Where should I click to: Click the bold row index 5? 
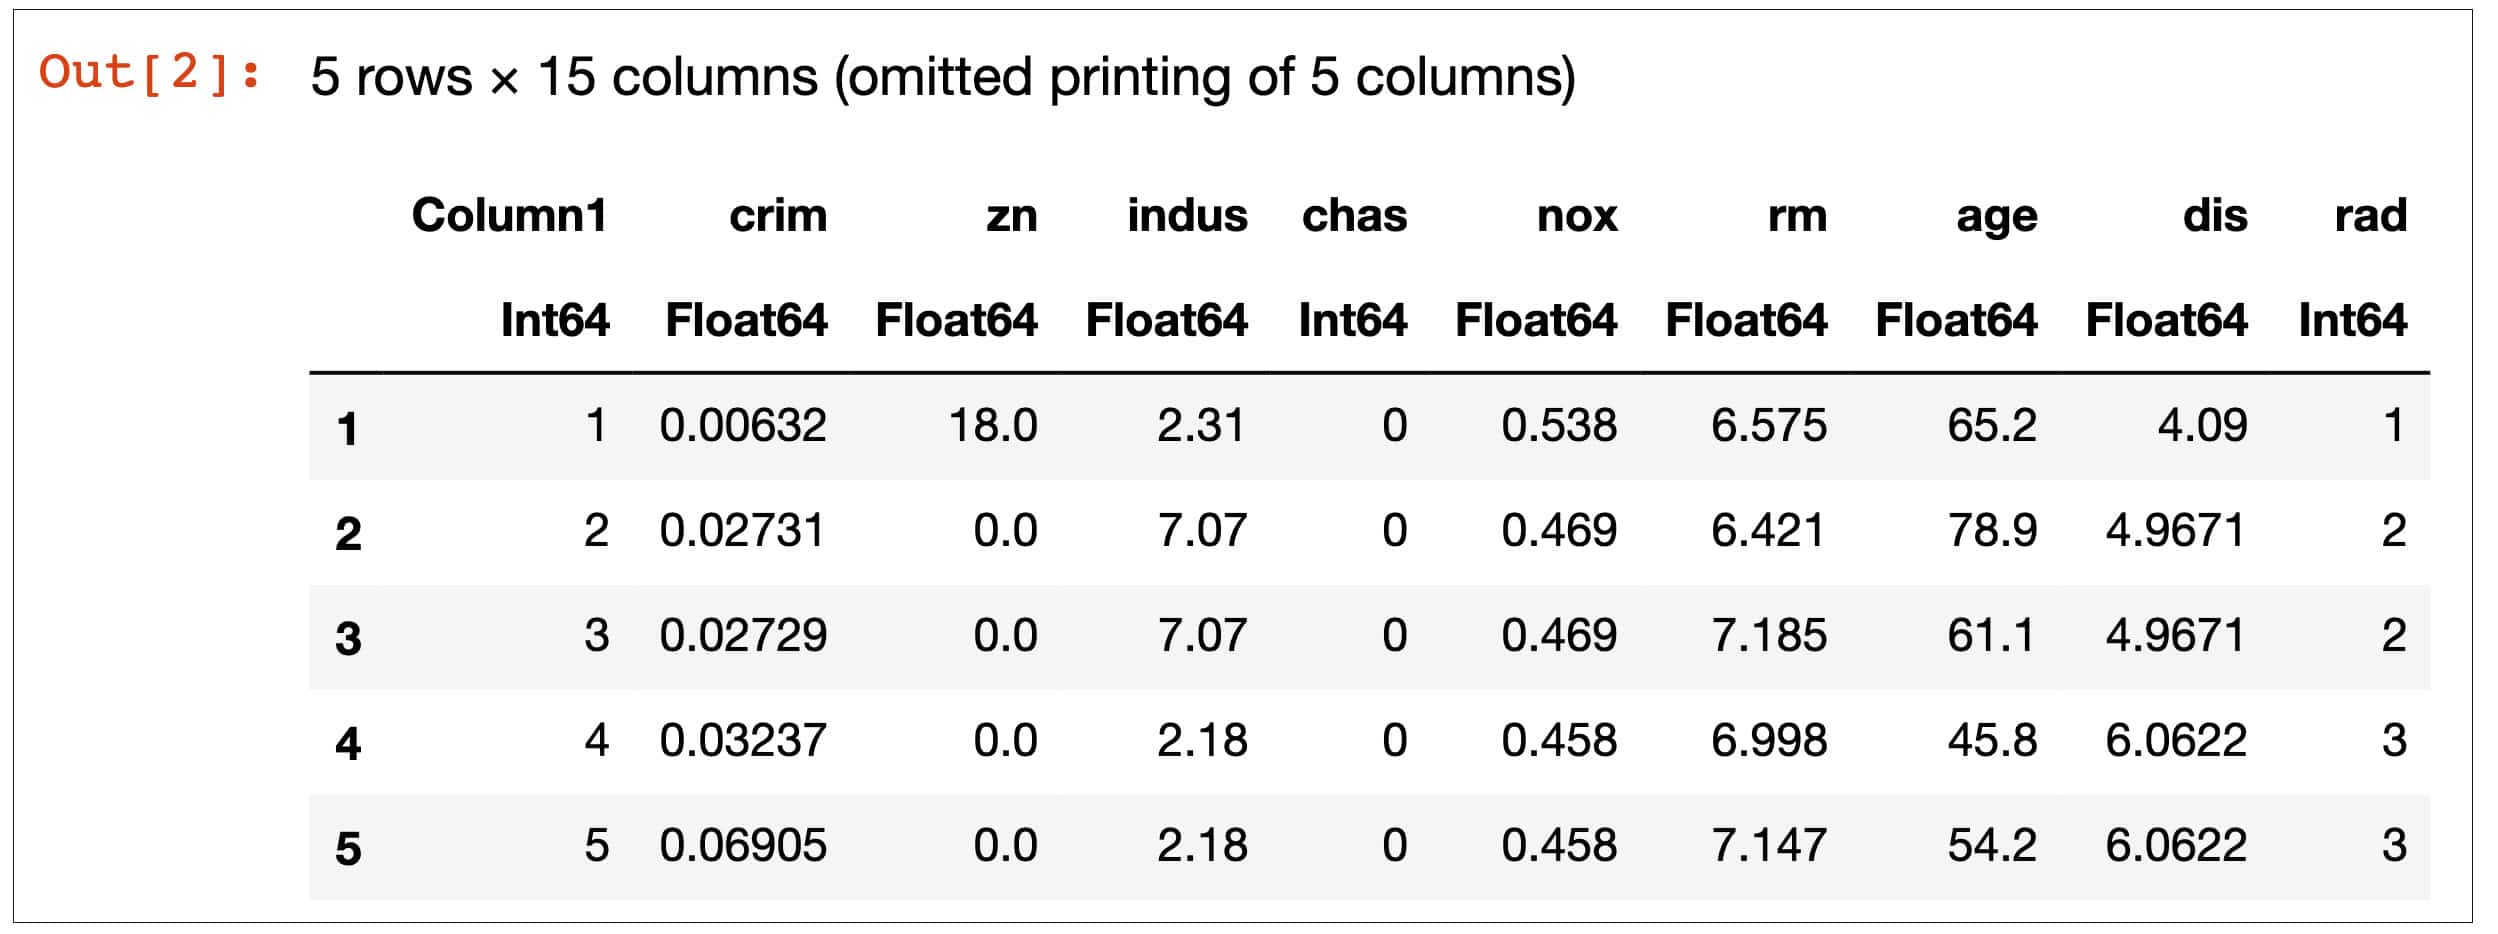(348, 849)
